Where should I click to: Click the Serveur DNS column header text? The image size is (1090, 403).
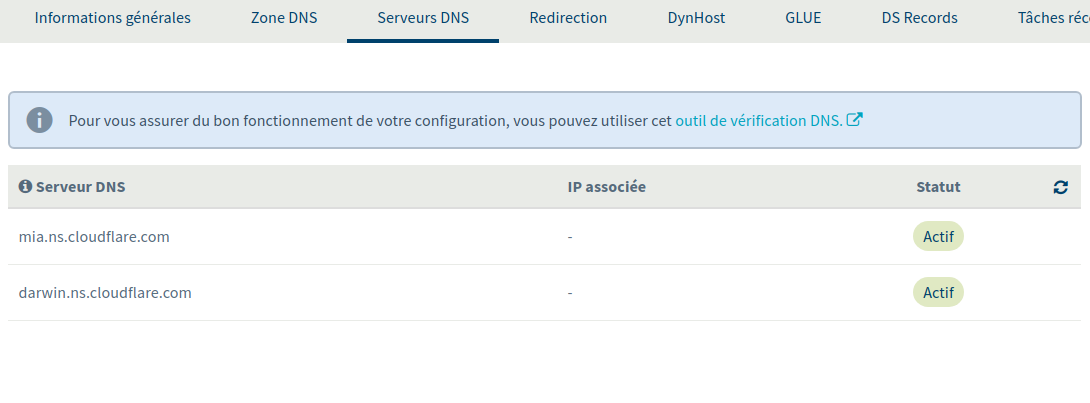81,187
